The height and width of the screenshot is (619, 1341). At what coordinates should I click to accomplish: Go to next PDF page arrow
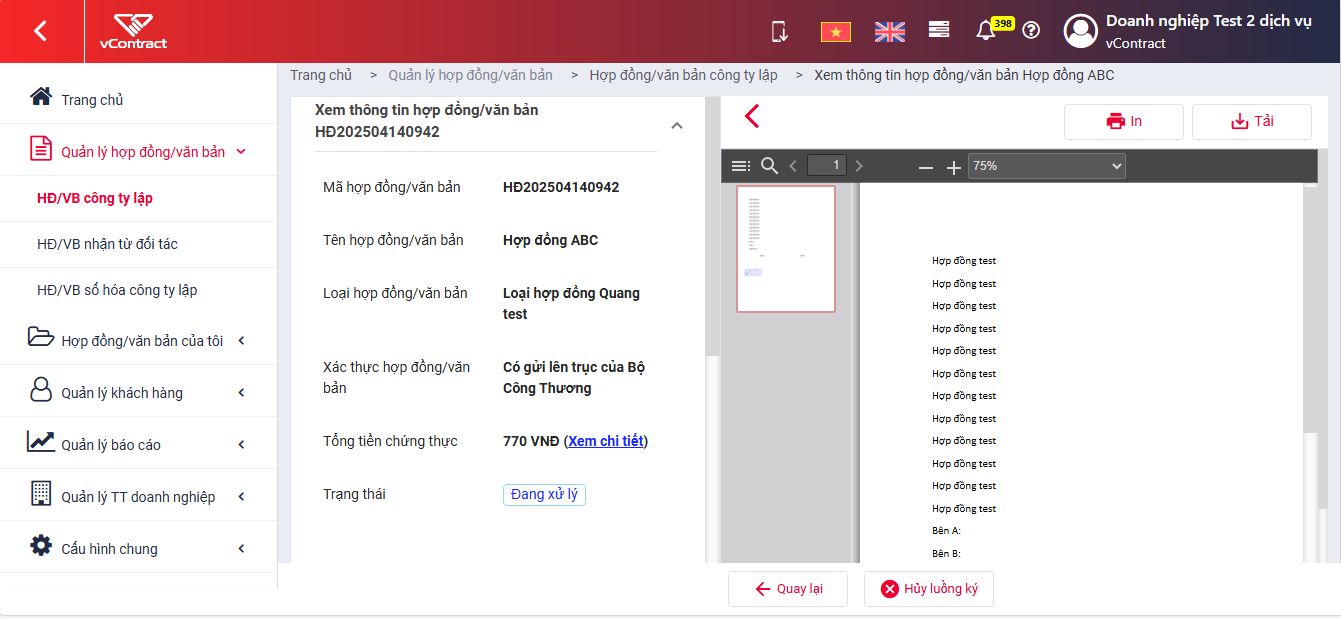tap(858, 166)
